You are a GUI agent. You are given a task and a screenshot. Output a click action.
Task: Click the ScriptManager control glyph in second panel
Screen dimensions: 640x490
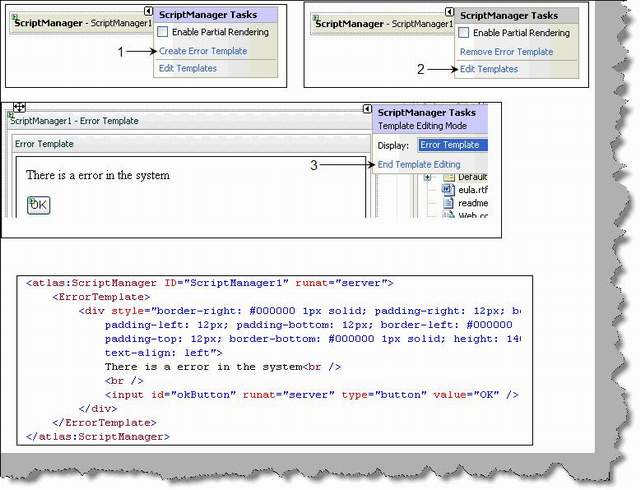tap(316, 18)
